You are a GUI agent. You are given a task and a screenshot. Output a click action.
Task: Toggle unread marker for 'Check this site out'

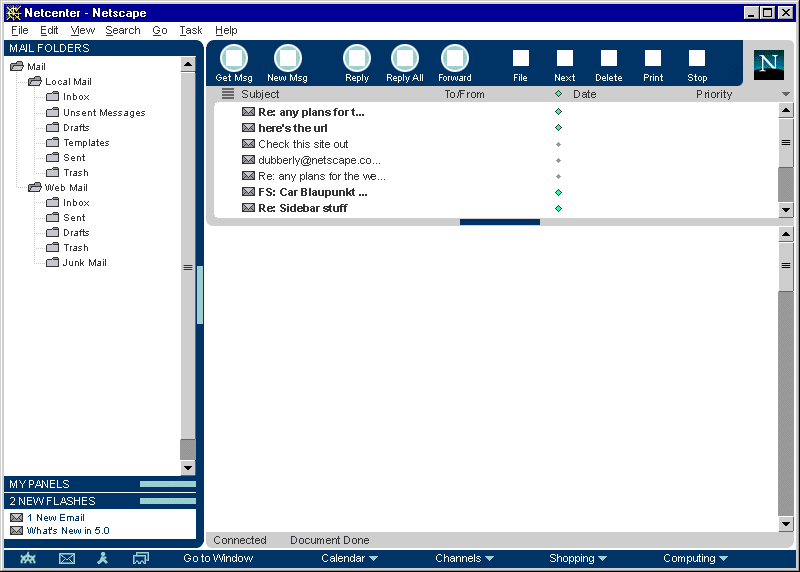tap(558, 144)
